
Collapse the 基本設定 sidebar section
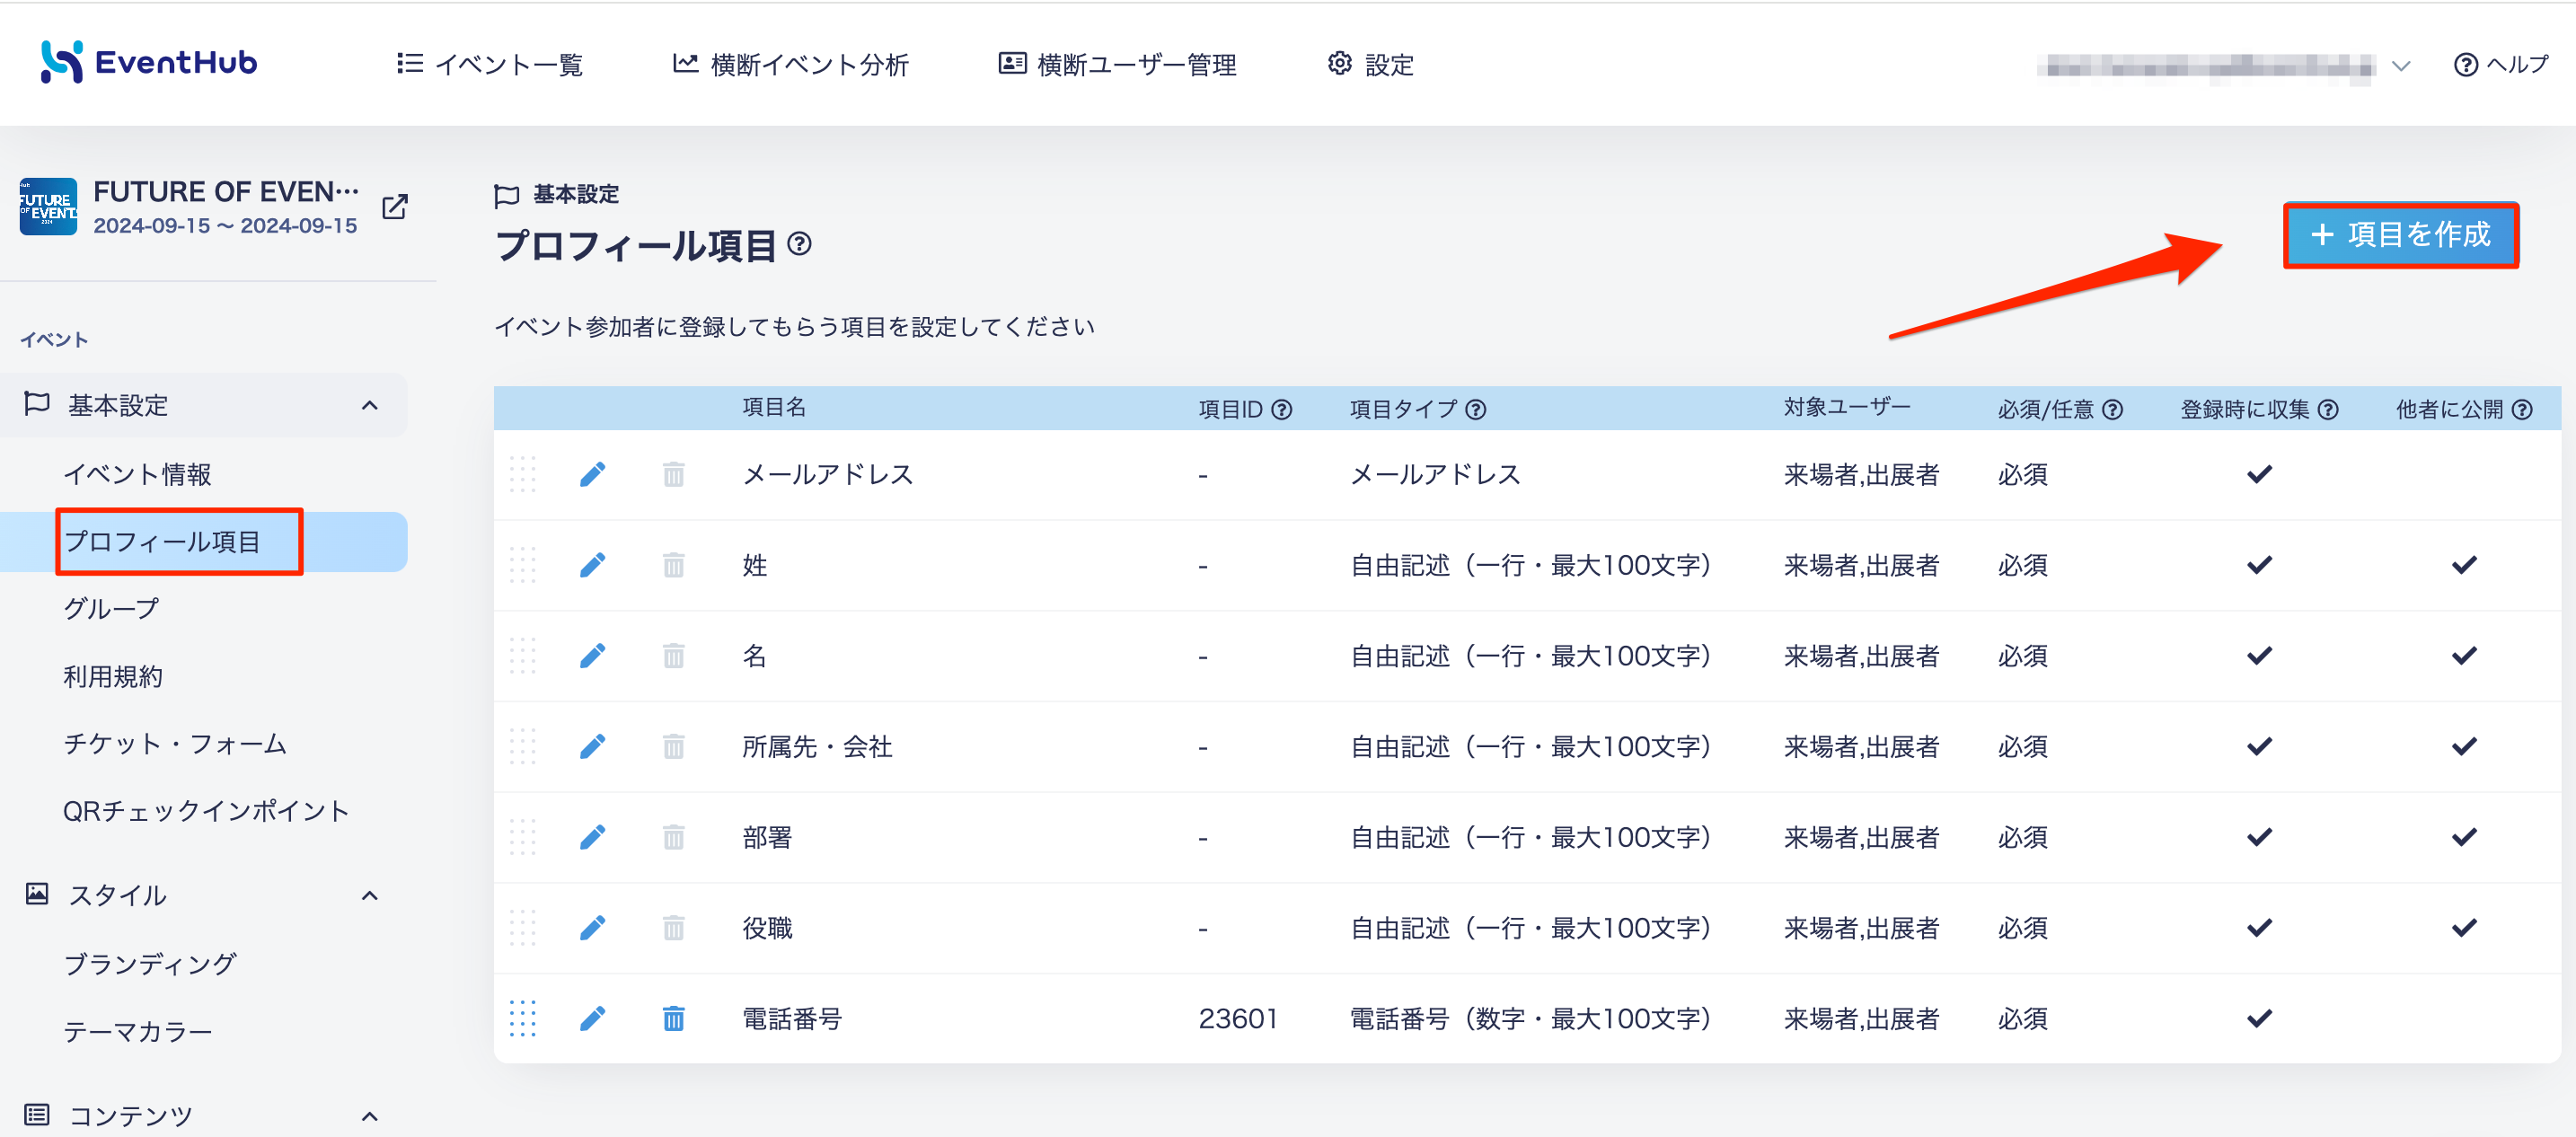(x=370, y=406)
